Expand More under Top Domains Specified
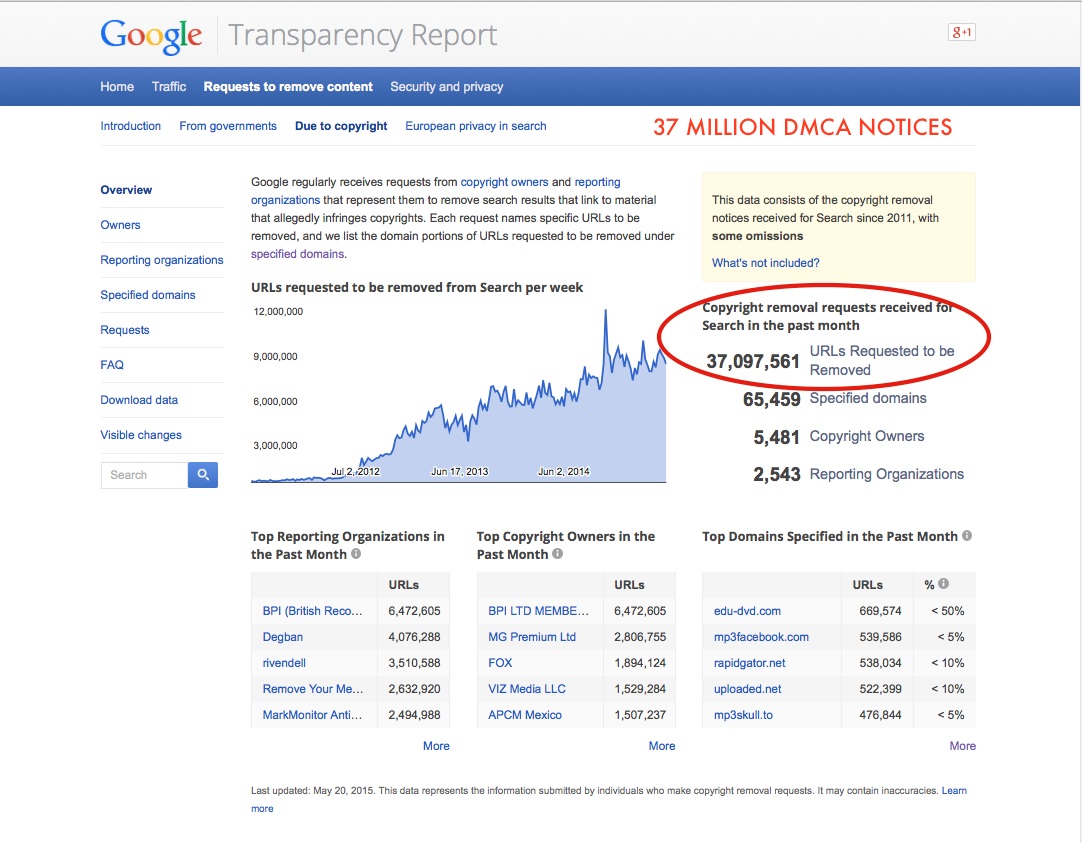Image resolution: width=1082 pixels, height=843 pixels. pos(962,746)
